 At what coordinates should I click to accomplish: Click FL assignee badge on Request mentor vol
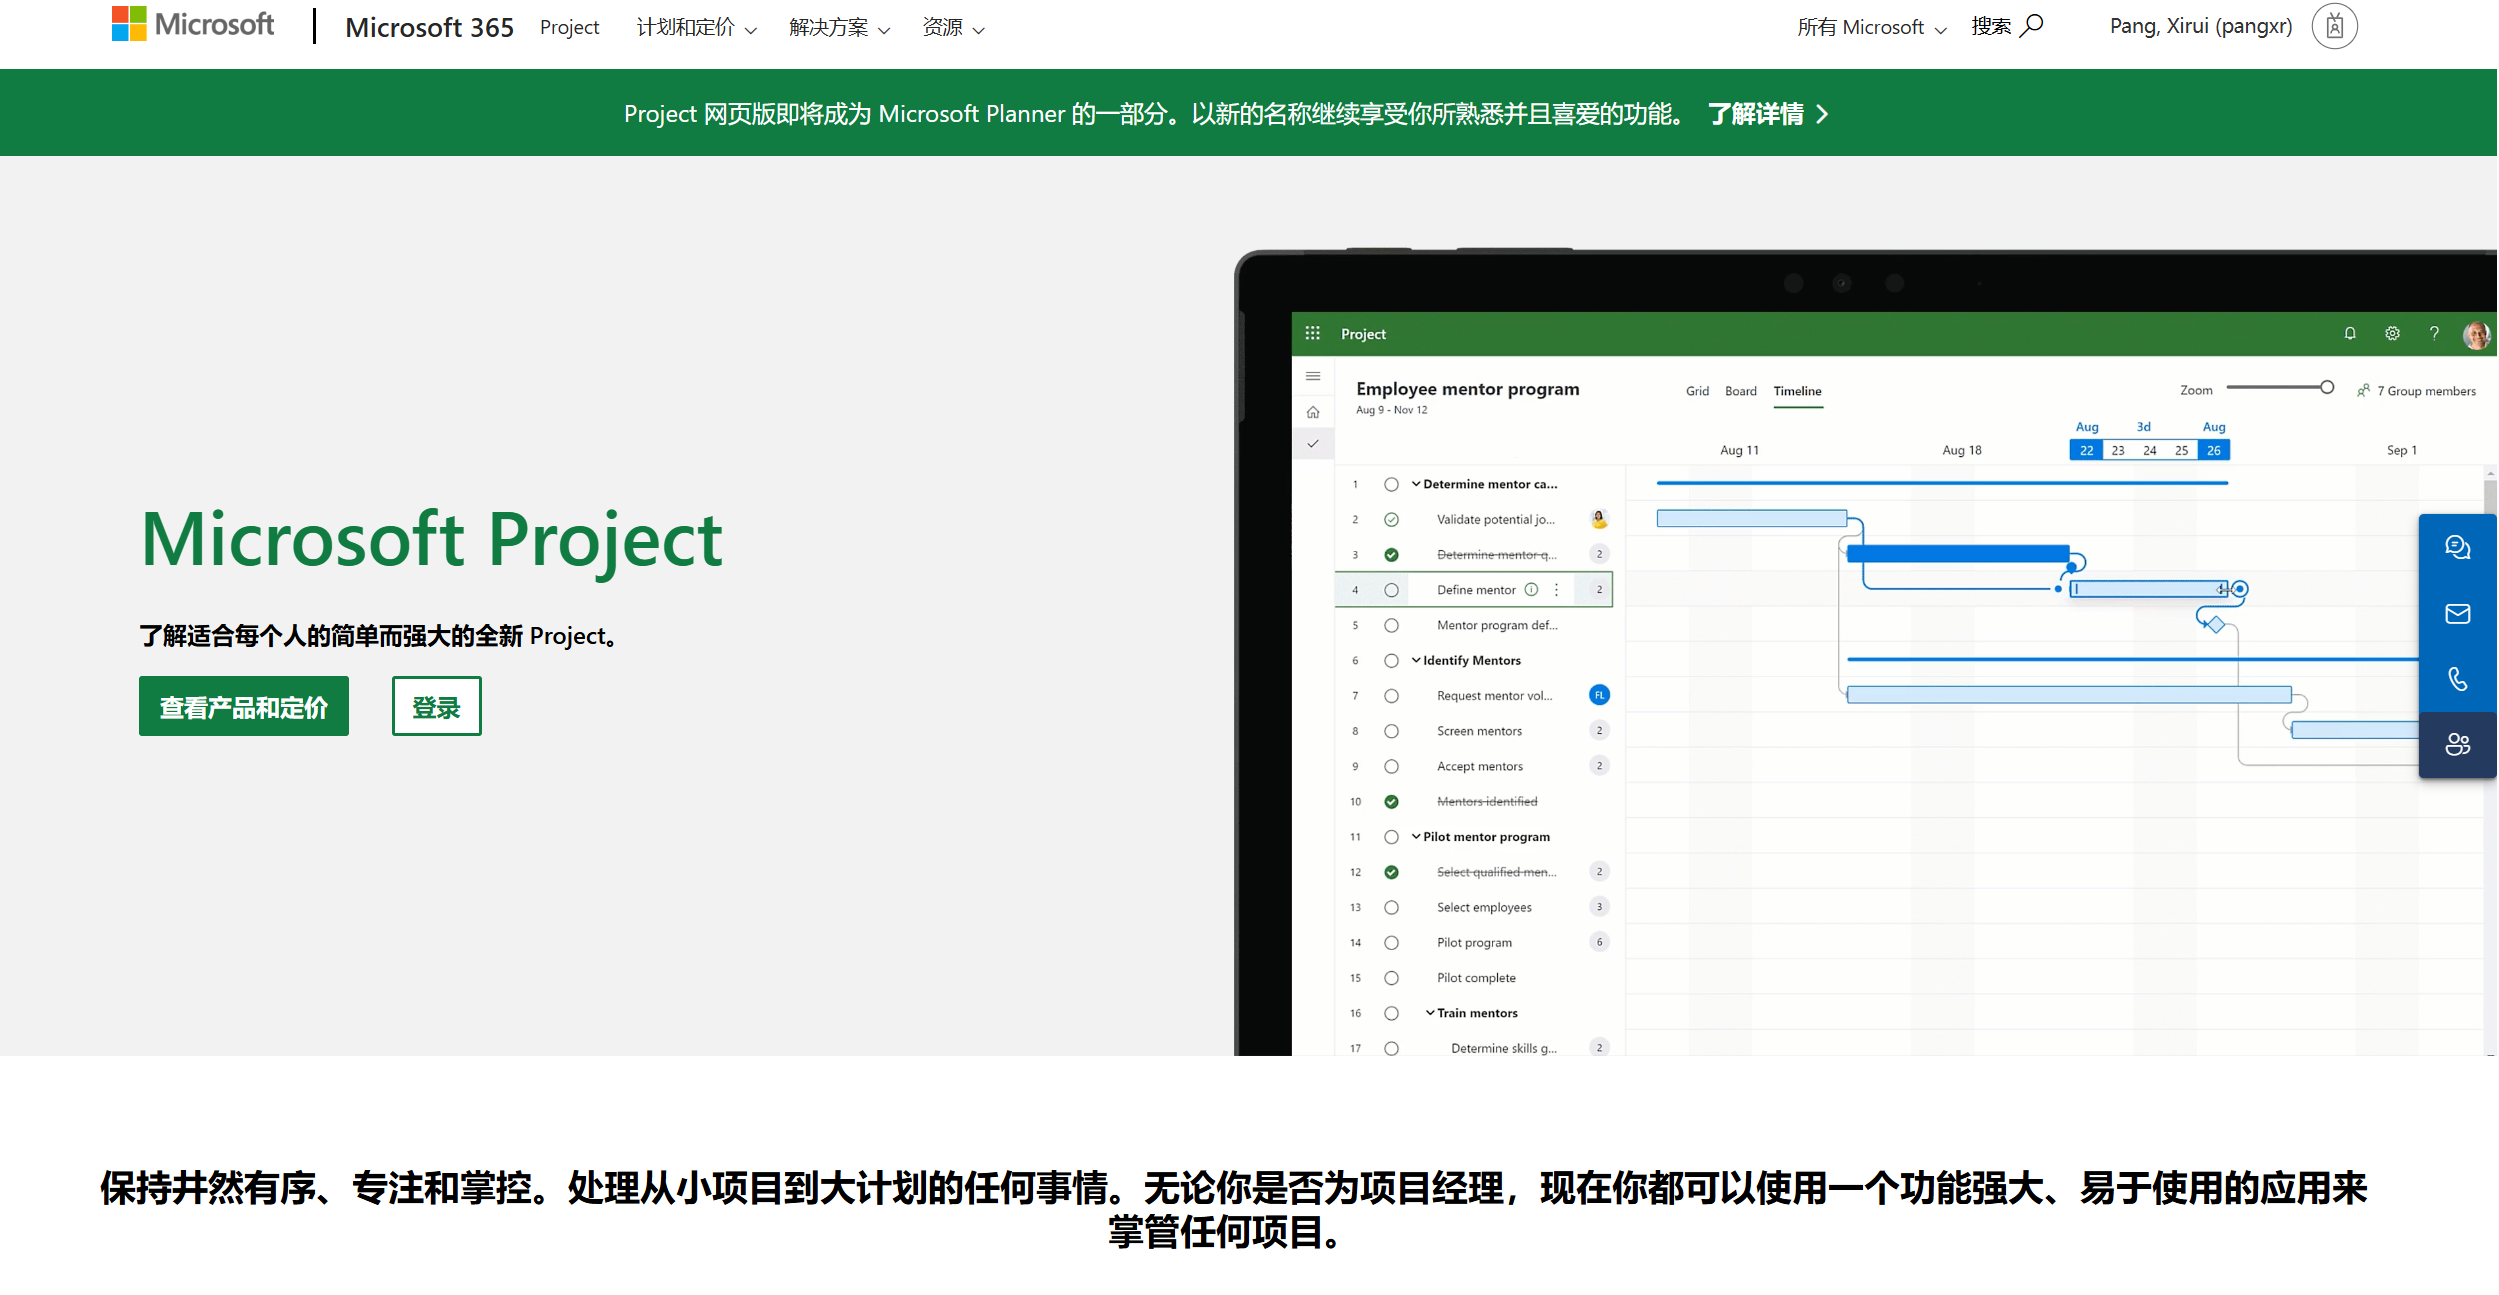pyautogui.click(x=1599, y=695)
